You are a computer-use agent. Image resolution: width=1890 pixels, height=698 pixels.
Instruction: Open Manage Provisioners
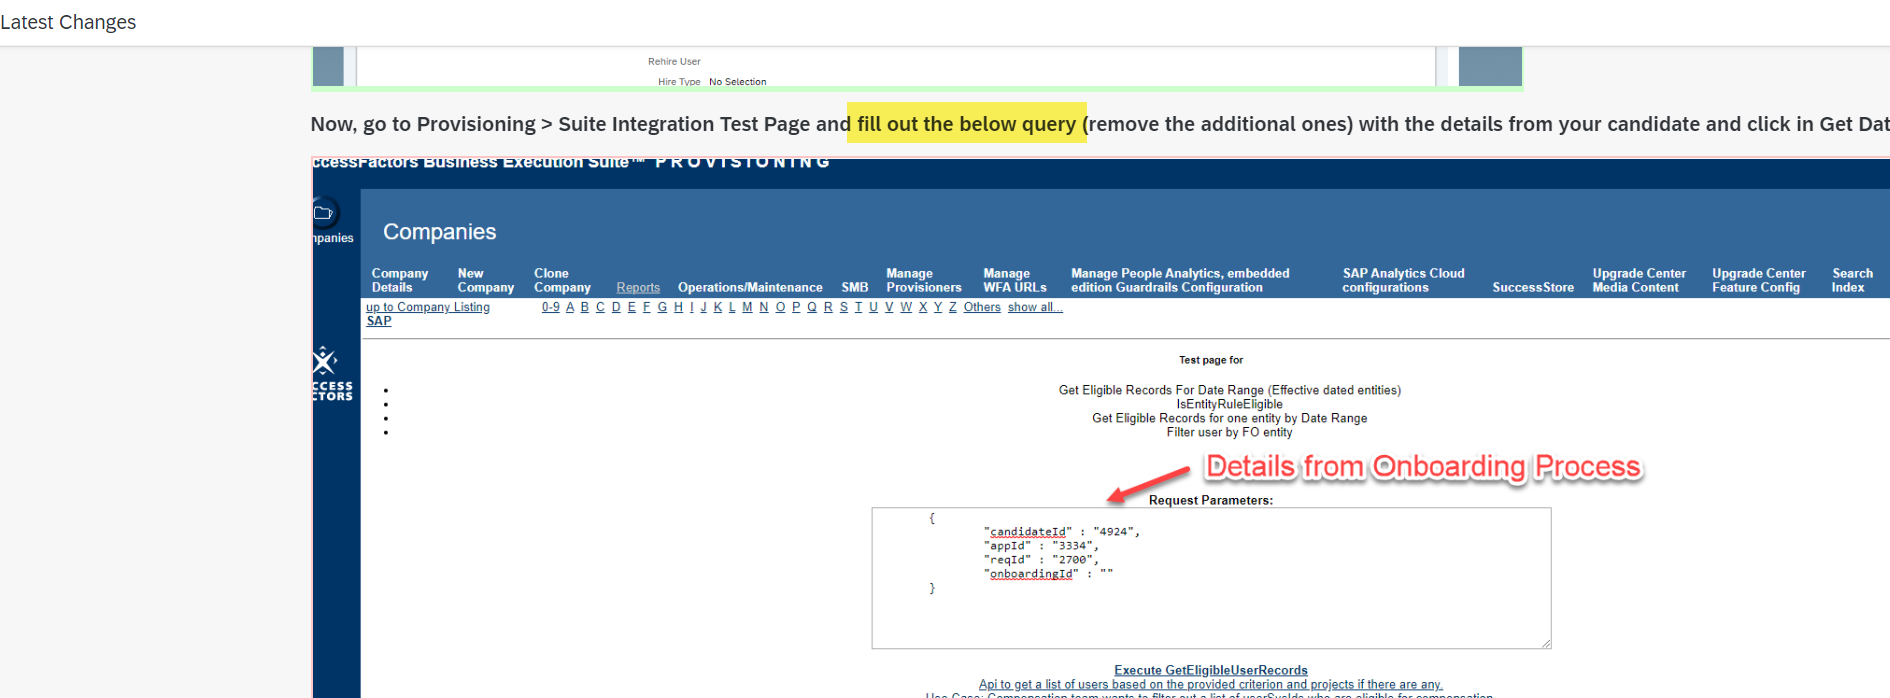[x=924, y=280]
